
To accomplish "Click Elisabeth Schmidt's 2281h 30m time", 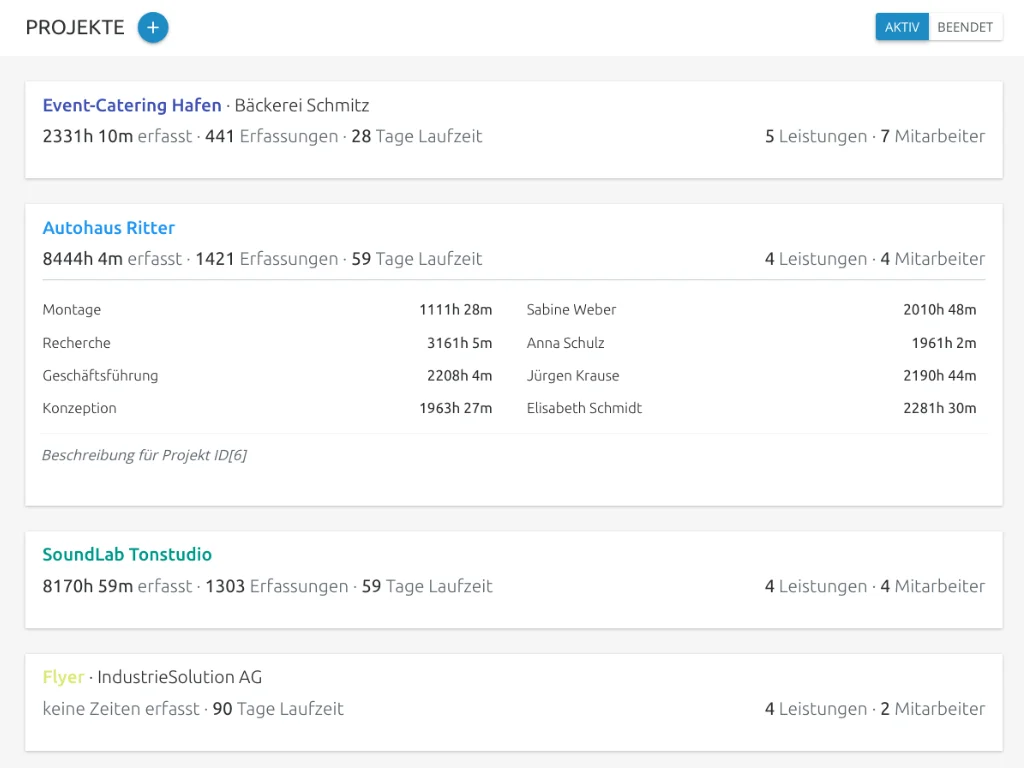I will pos(940,408).
